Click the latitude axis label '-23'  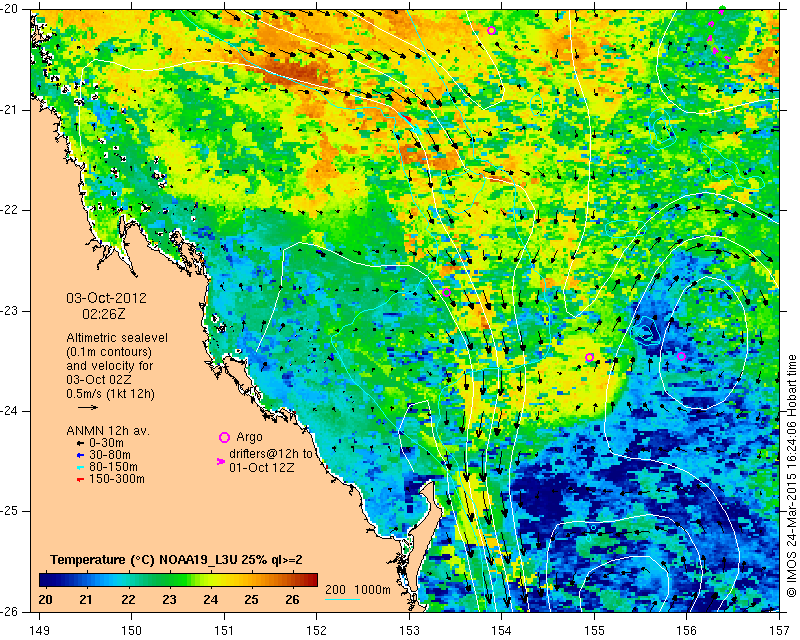9,311
